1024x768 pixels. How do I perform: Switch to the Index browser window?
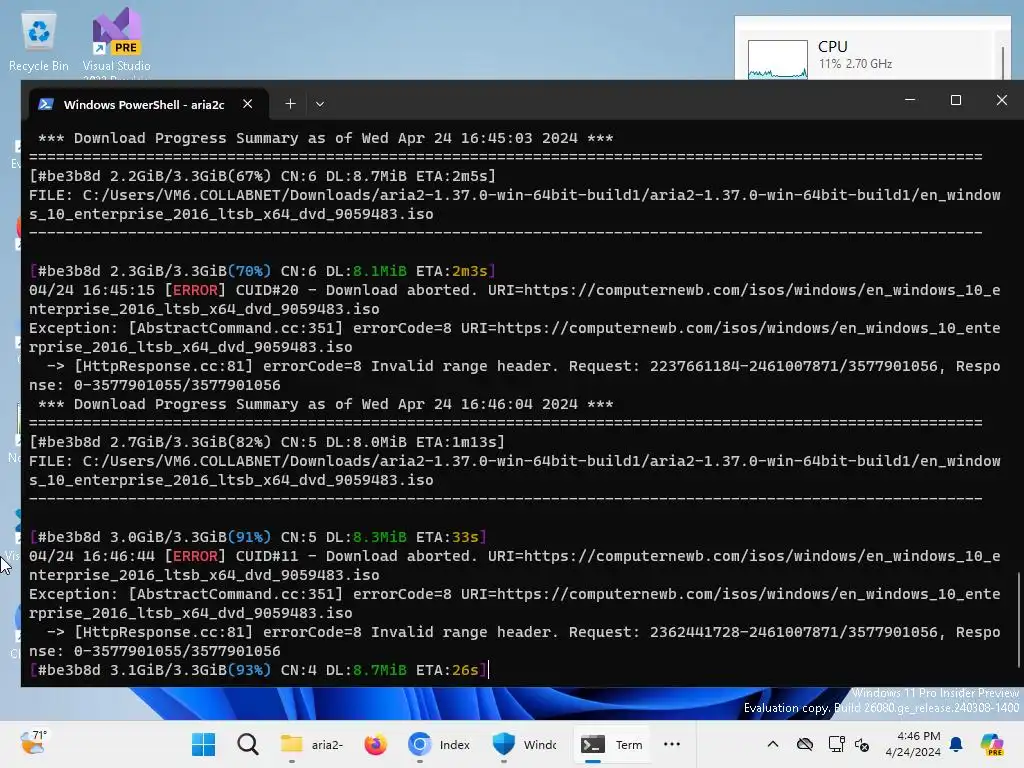(x=439, y=744)
